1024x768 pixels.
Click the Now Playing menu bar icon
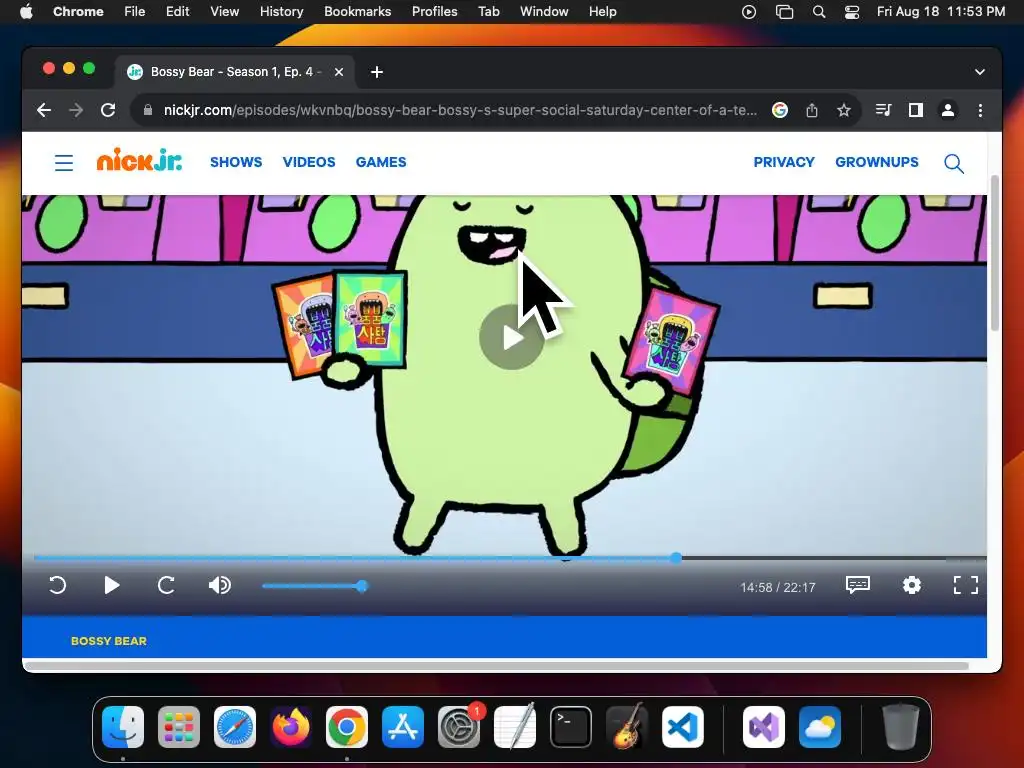[x=749, y=12]
